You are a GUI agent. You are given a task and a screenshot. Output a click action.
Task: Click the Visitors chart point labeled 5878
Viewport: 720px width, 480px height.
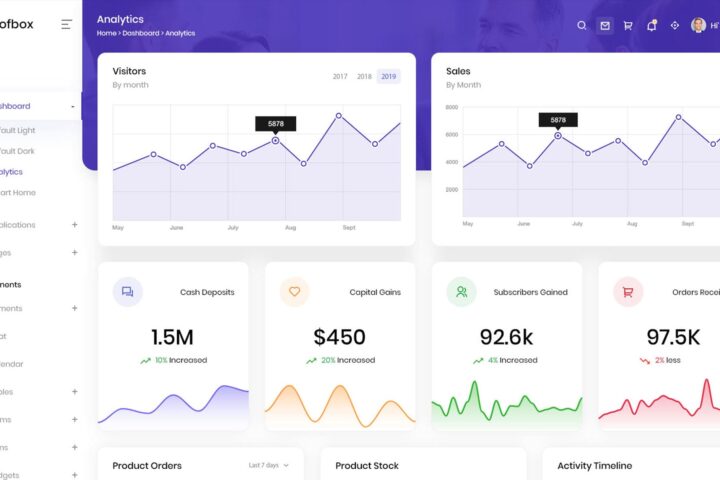click(276, 141)
